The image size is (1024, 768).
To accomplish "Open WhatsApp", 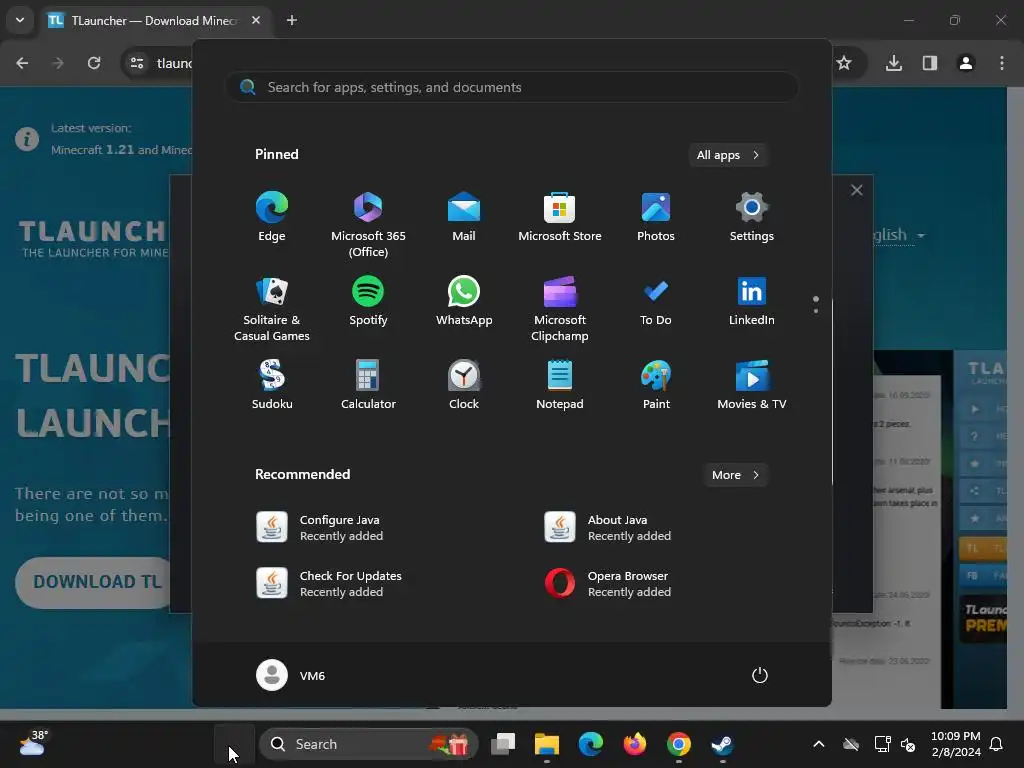I will (x=464, y=301).
